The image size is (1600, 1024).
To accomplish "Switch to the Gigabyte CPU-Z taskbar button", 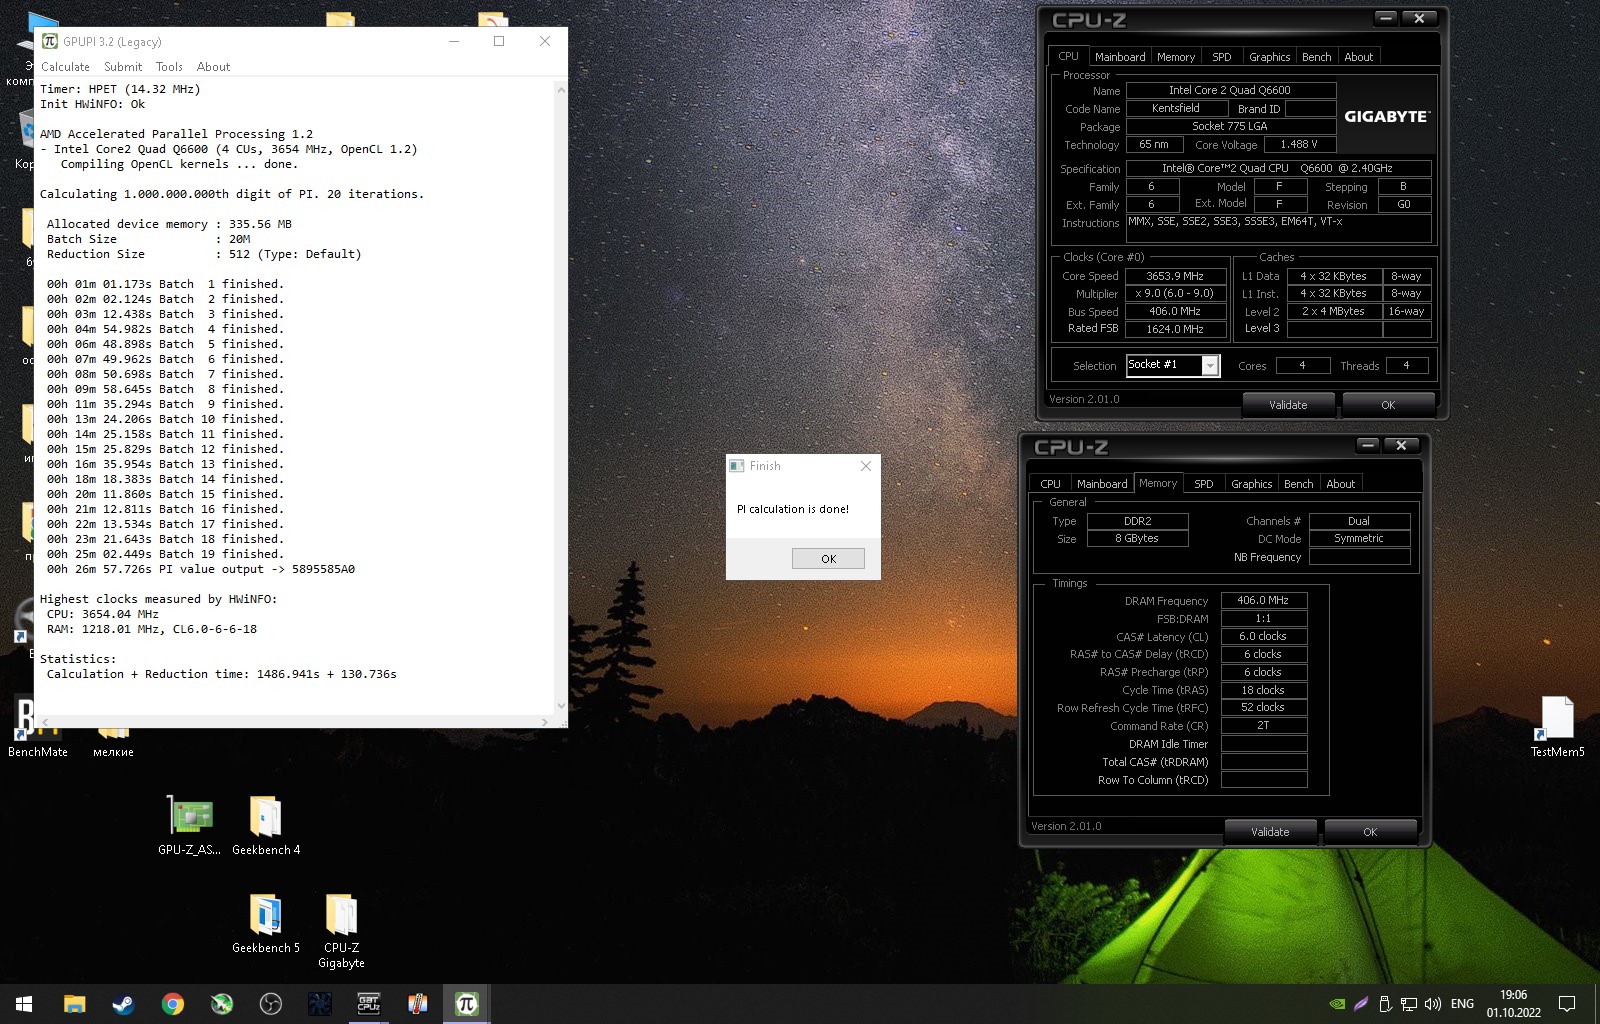I will pos(368,1004).
